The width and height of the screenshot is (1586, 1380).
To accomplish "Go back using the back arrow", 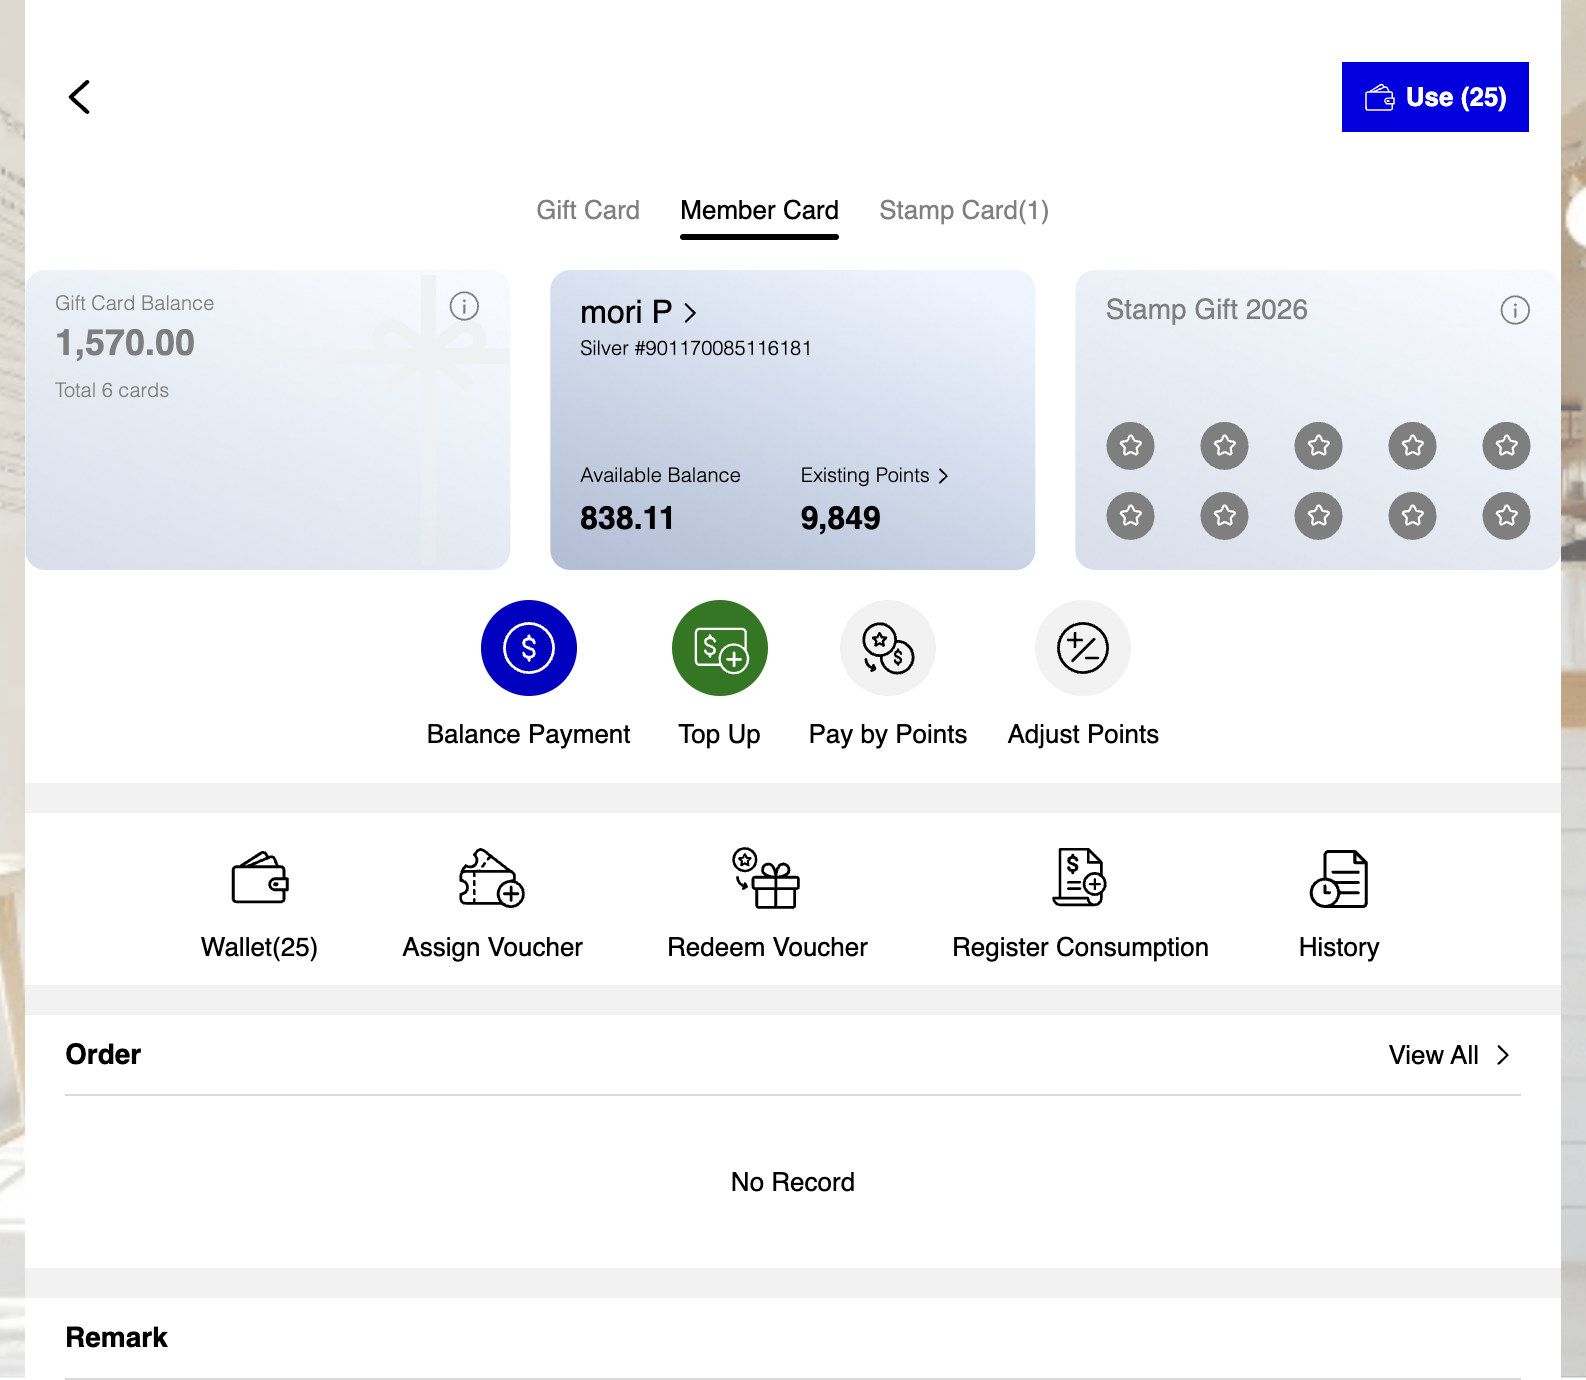I will coord(80,97).
